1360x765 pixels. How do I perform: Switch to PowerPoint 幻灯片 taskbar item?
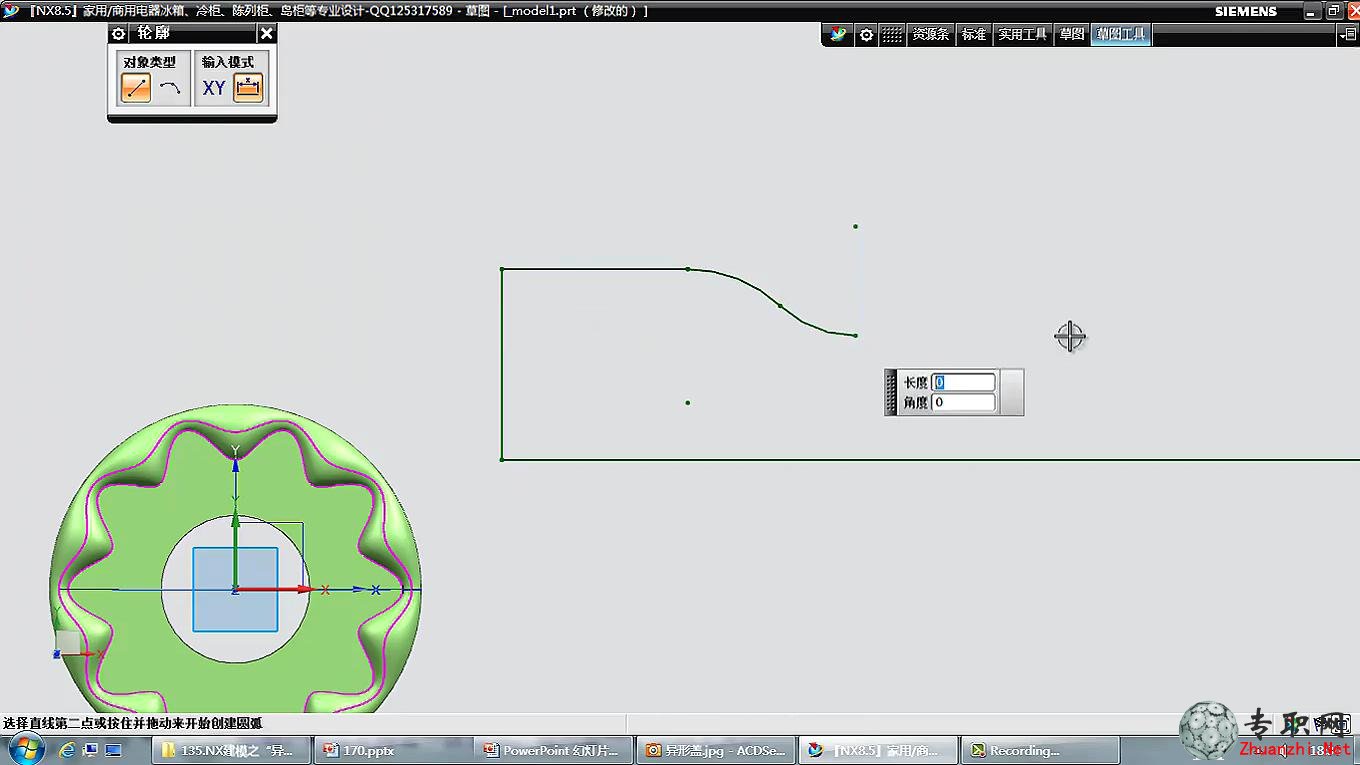coord(553,750)
